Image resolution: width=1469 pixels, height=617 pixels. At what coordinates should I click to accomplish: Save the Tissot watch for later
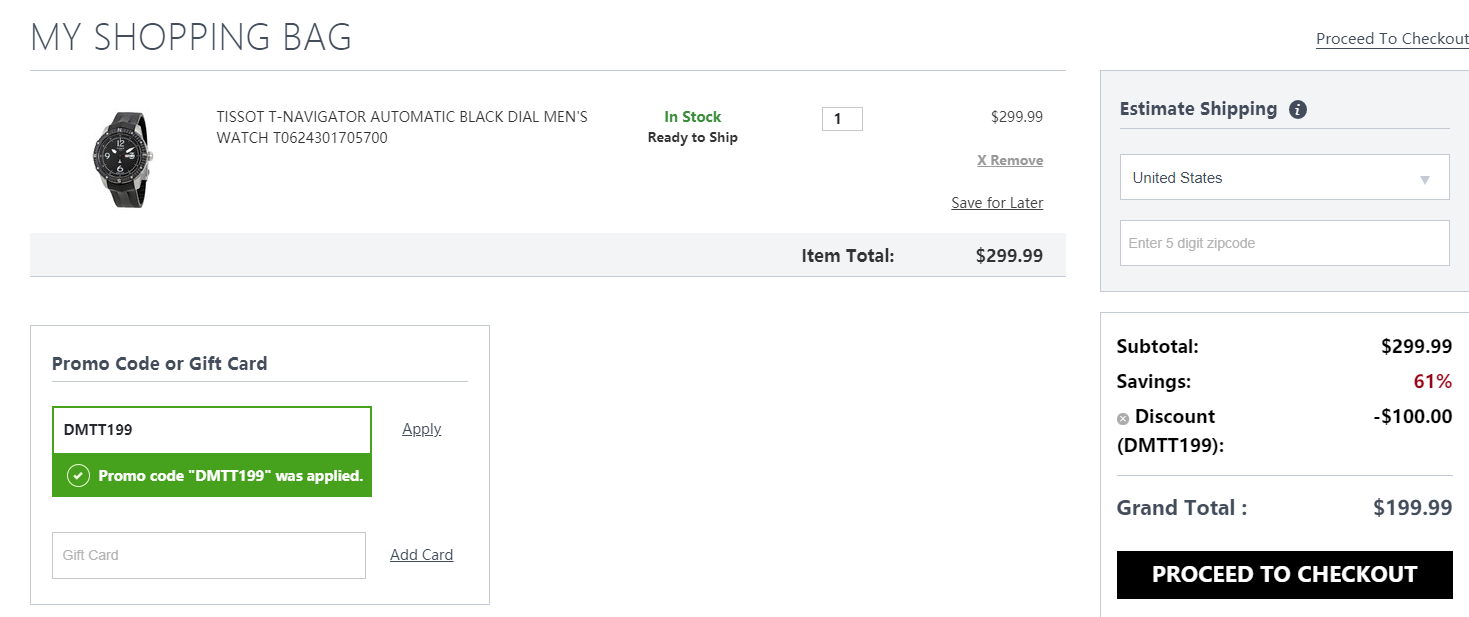(x=997, y=203)
